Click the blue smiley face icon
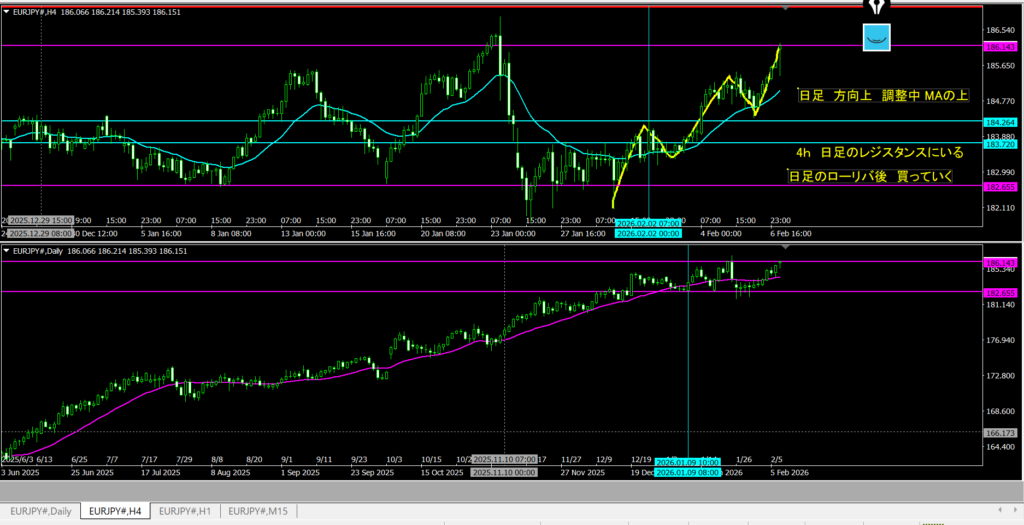This screenshot has width=1024, height=525. tap(876, 38)
